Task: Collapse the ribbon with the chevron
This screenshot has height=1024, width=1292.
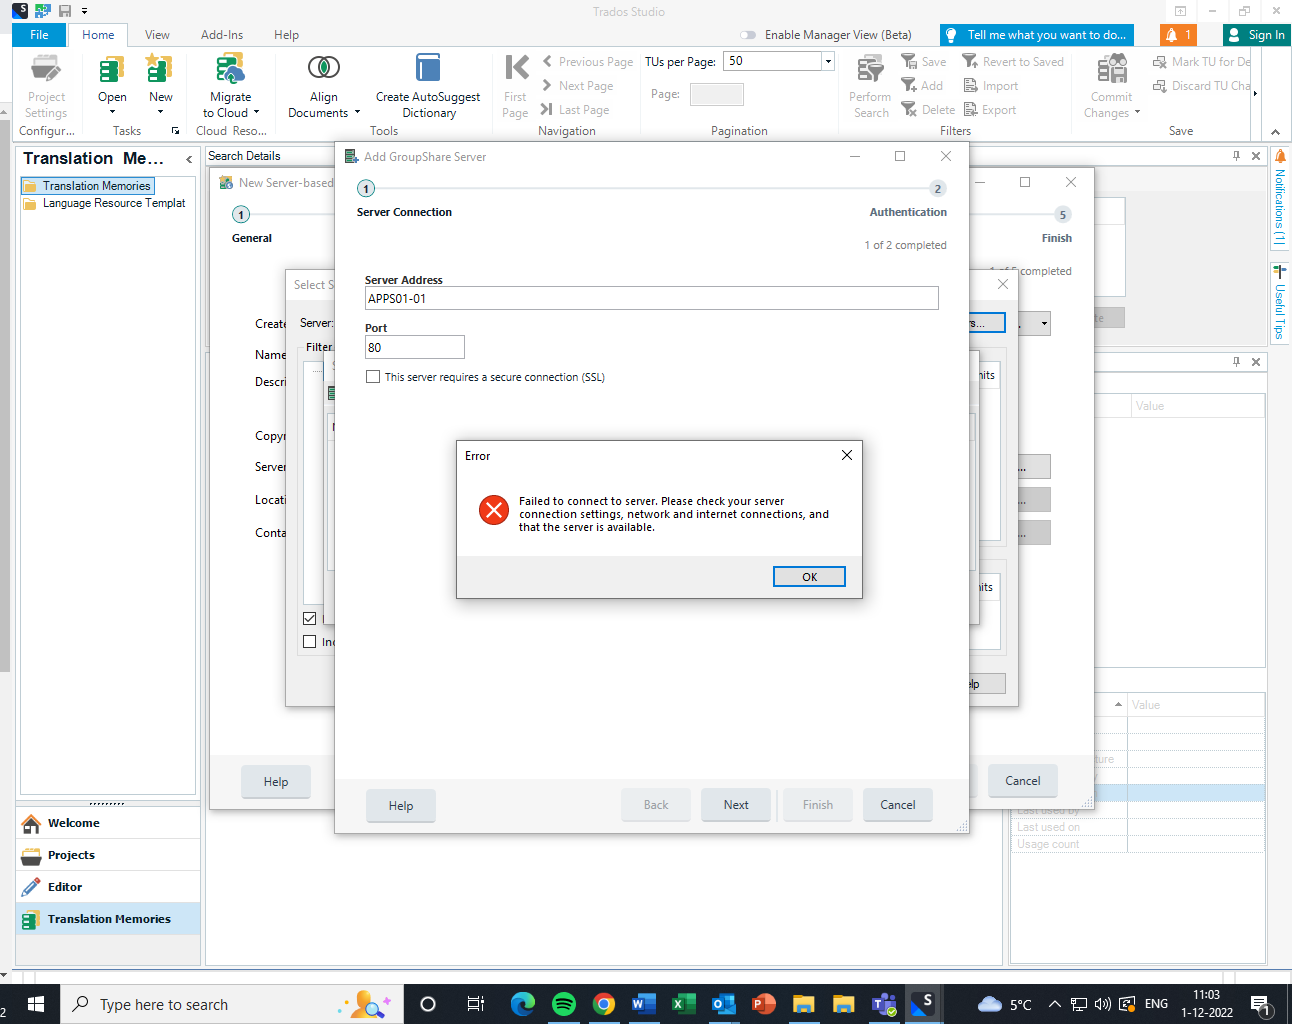Action: click(x=1275, y=132)
